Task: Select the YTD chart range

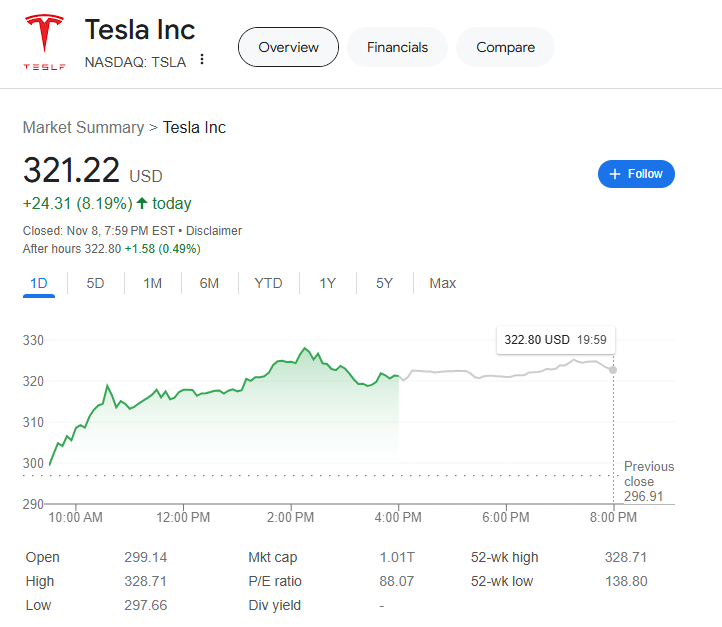Action: (268, 283)
